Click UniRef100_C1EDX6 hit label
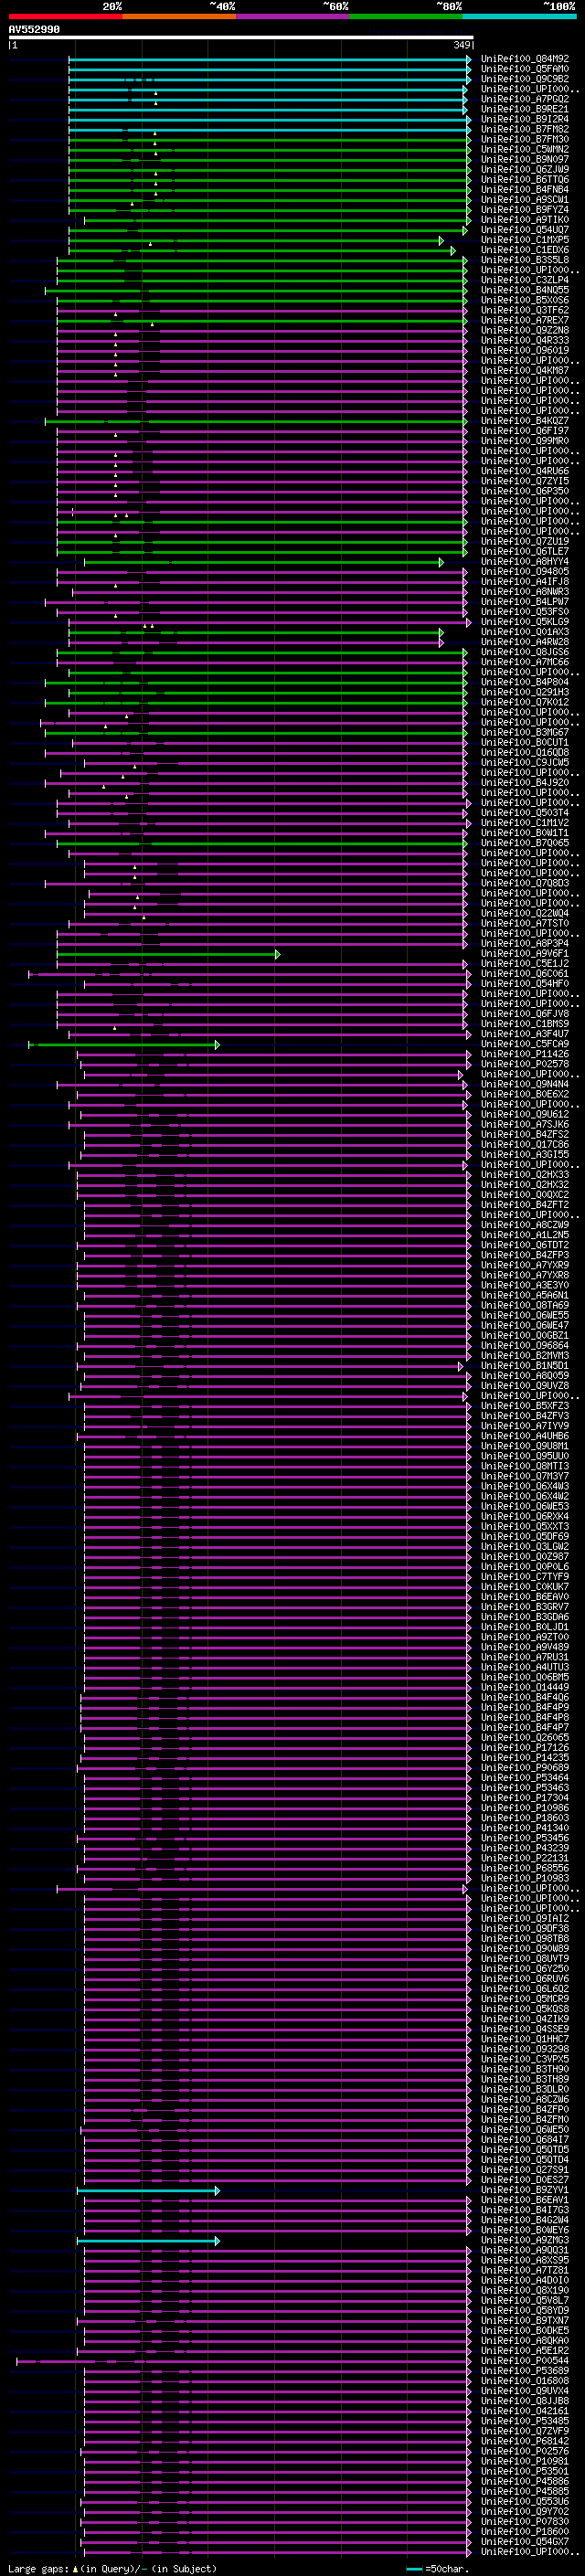 point(525,250)
